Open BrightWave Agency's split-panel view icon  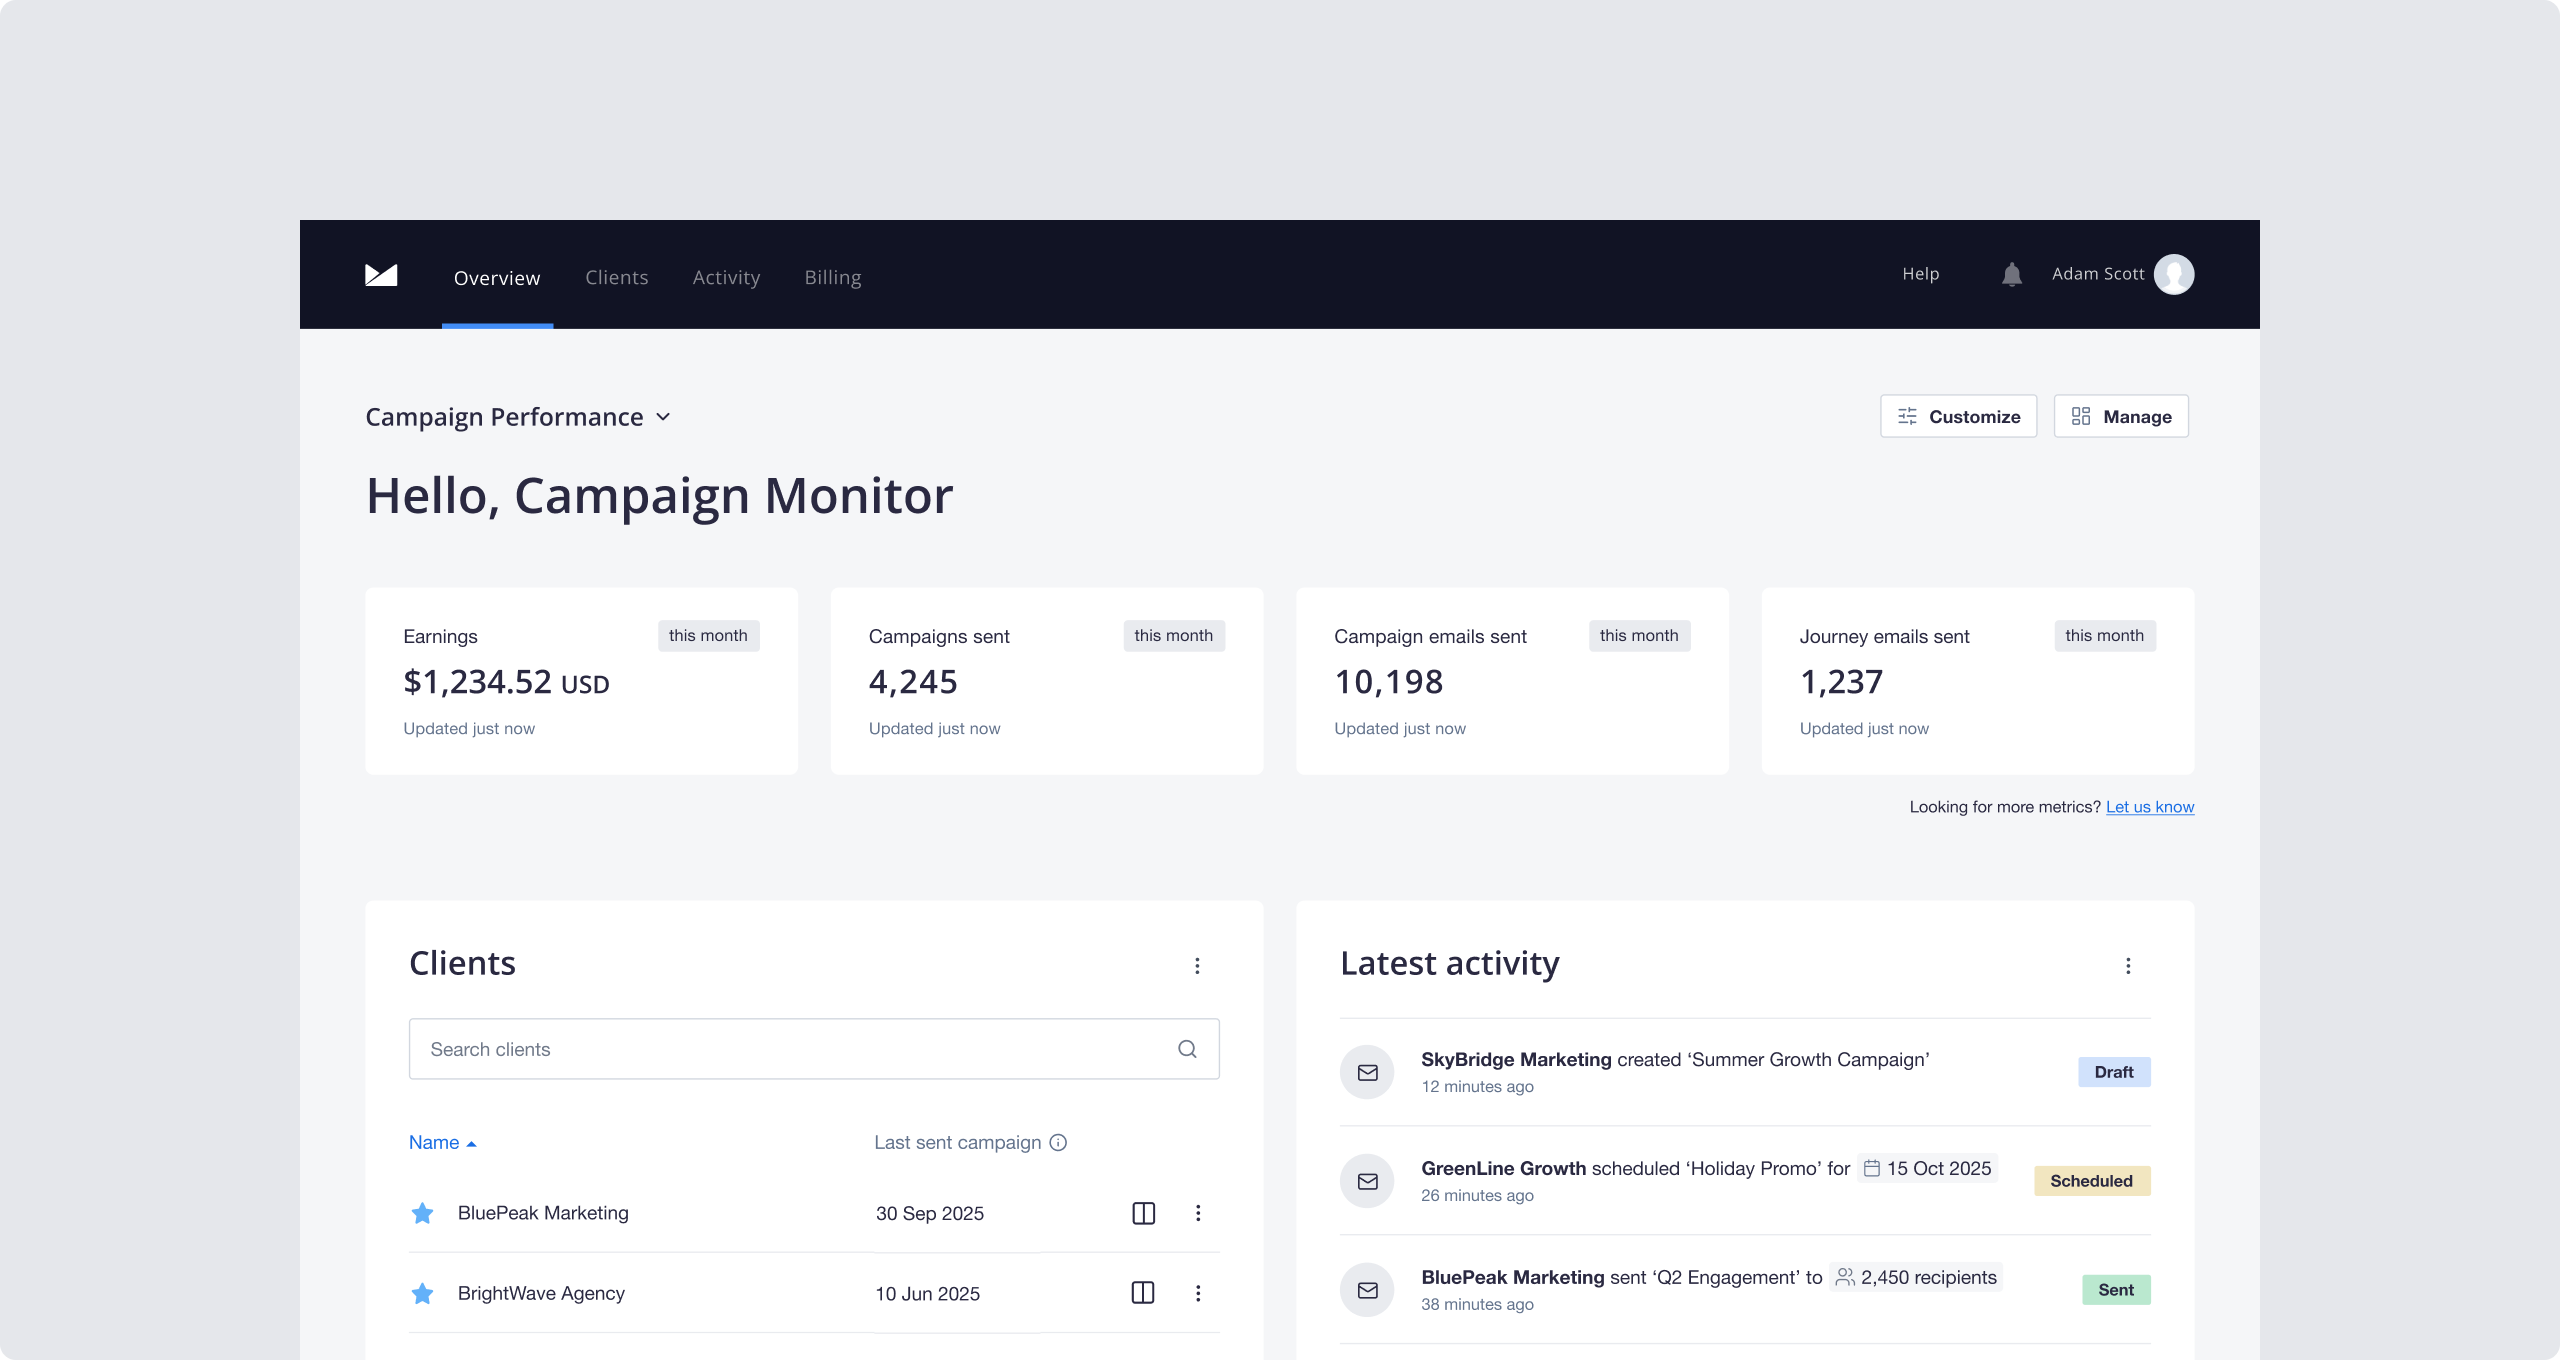1143,1293
